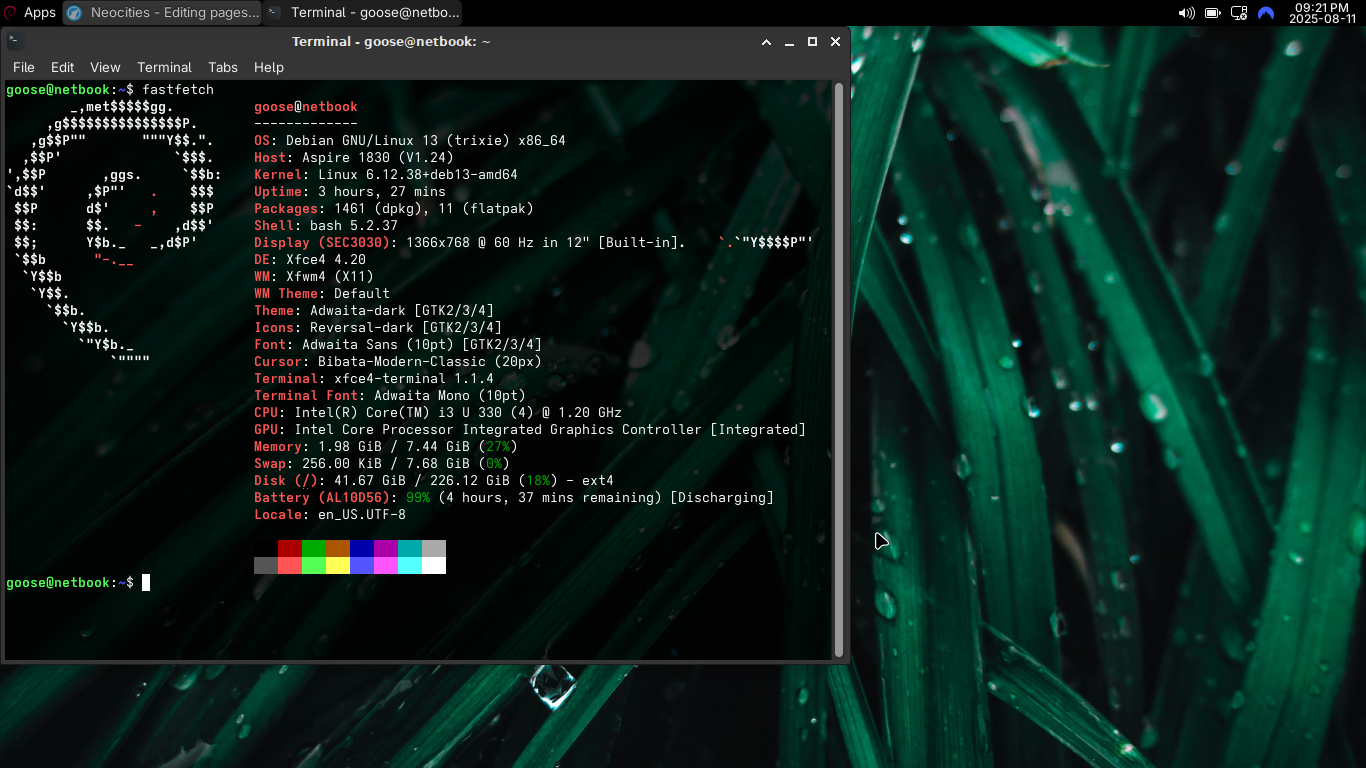
Task: Select Terminal taskbar button in panel
Action: coord(363,12)
